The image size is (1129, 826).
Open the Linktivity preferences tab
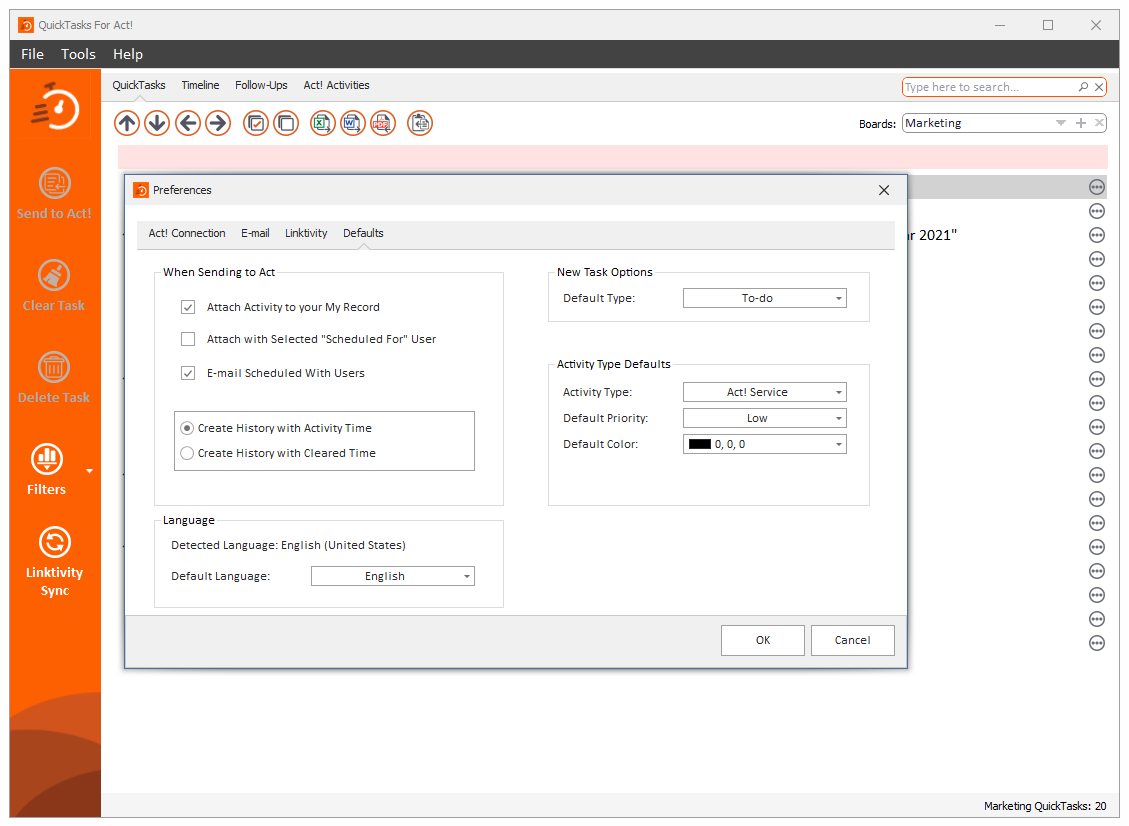pyautogui.click(x=306, y=233)
